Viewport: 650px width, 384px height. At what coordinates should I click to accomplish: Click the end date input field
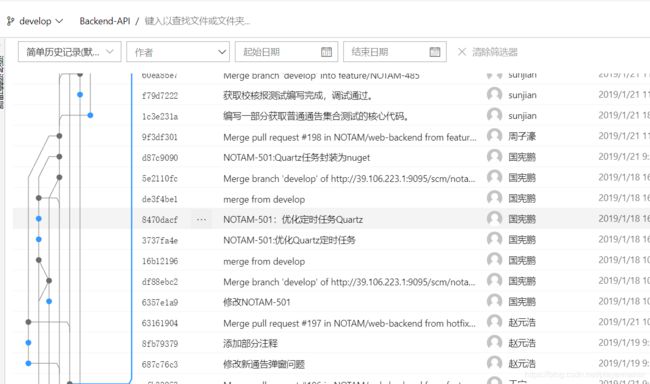pos(395,52)
